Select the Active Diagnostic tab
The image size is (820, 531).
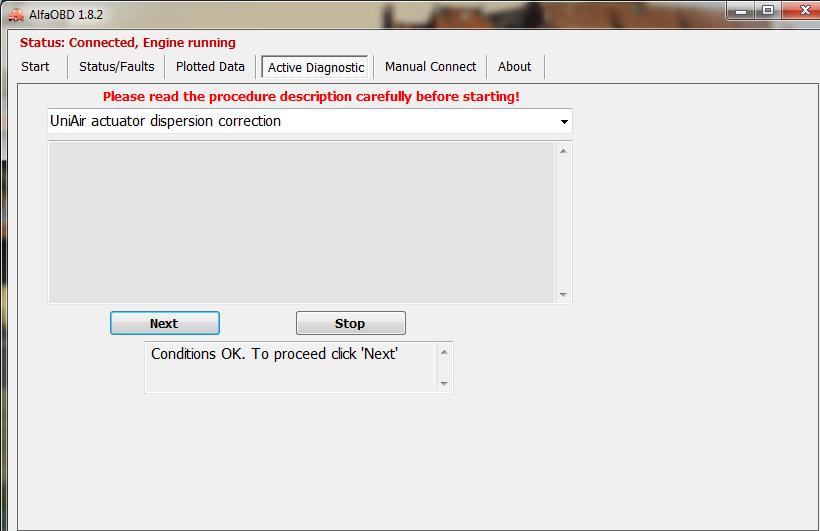[315, 67]
